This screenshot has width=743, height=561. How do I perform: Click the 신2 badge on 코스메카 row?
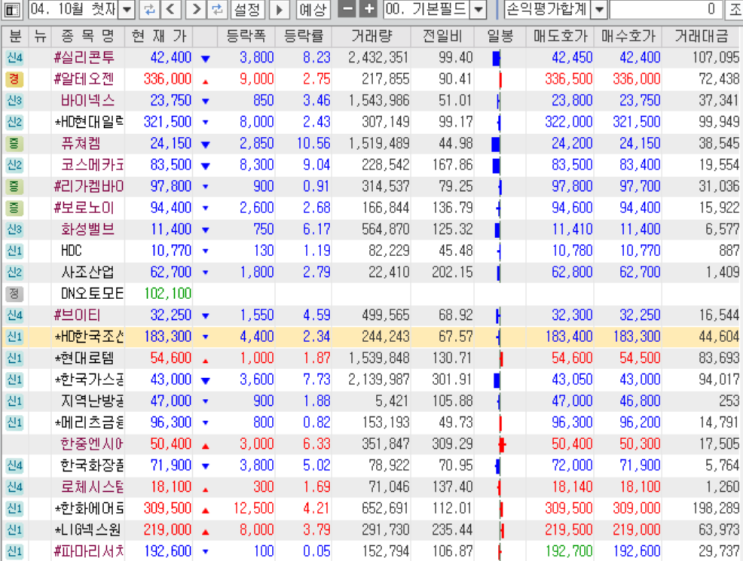click(x=14, y=165)
